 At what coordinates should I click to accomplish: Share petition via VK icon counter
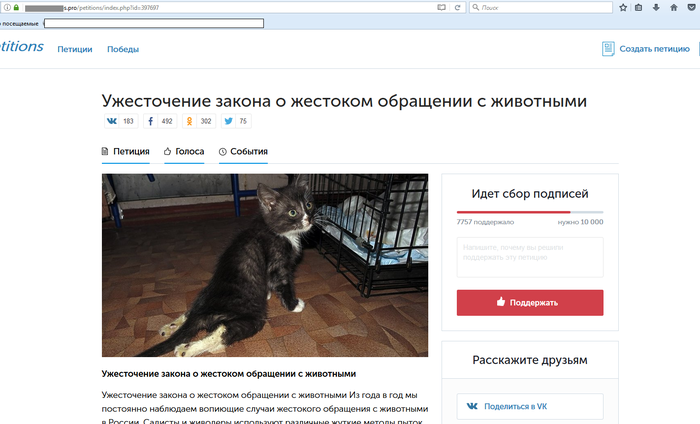(121, 121)
